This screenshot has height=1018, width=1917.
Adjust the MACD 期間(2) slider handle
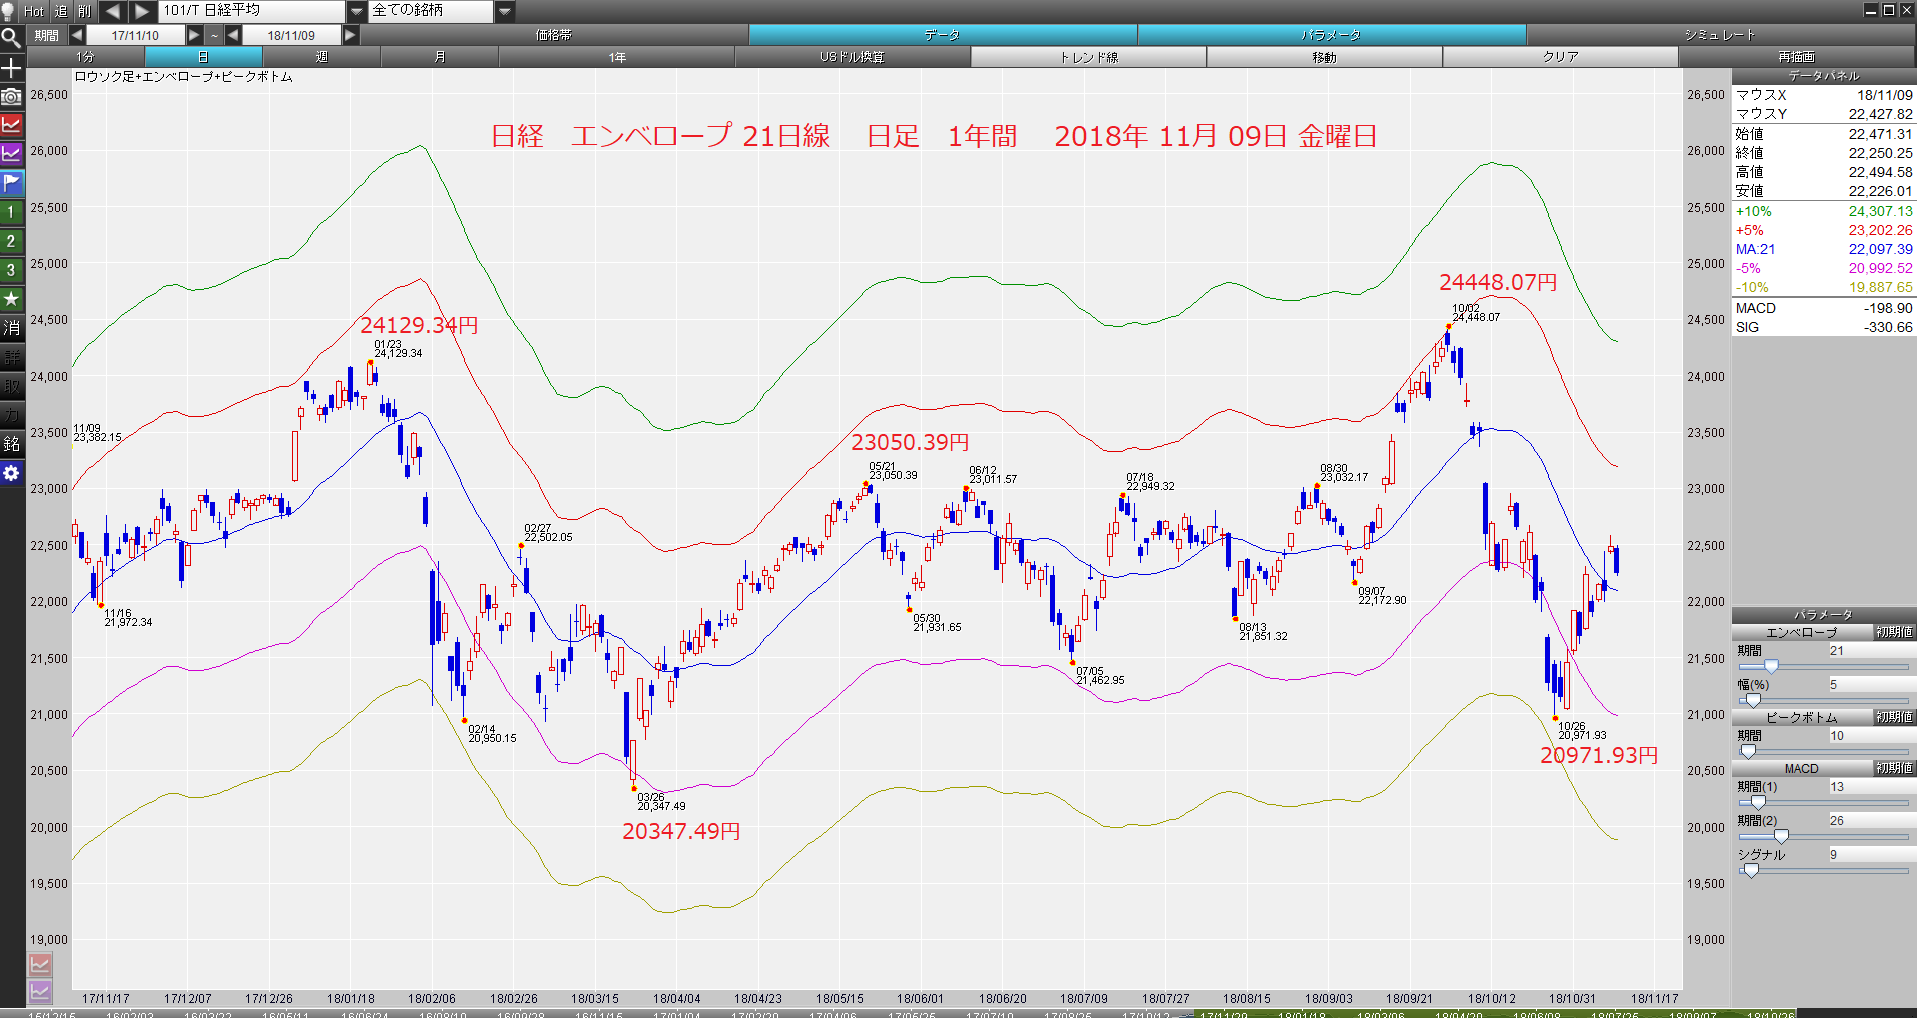(x=1781, y=836)
